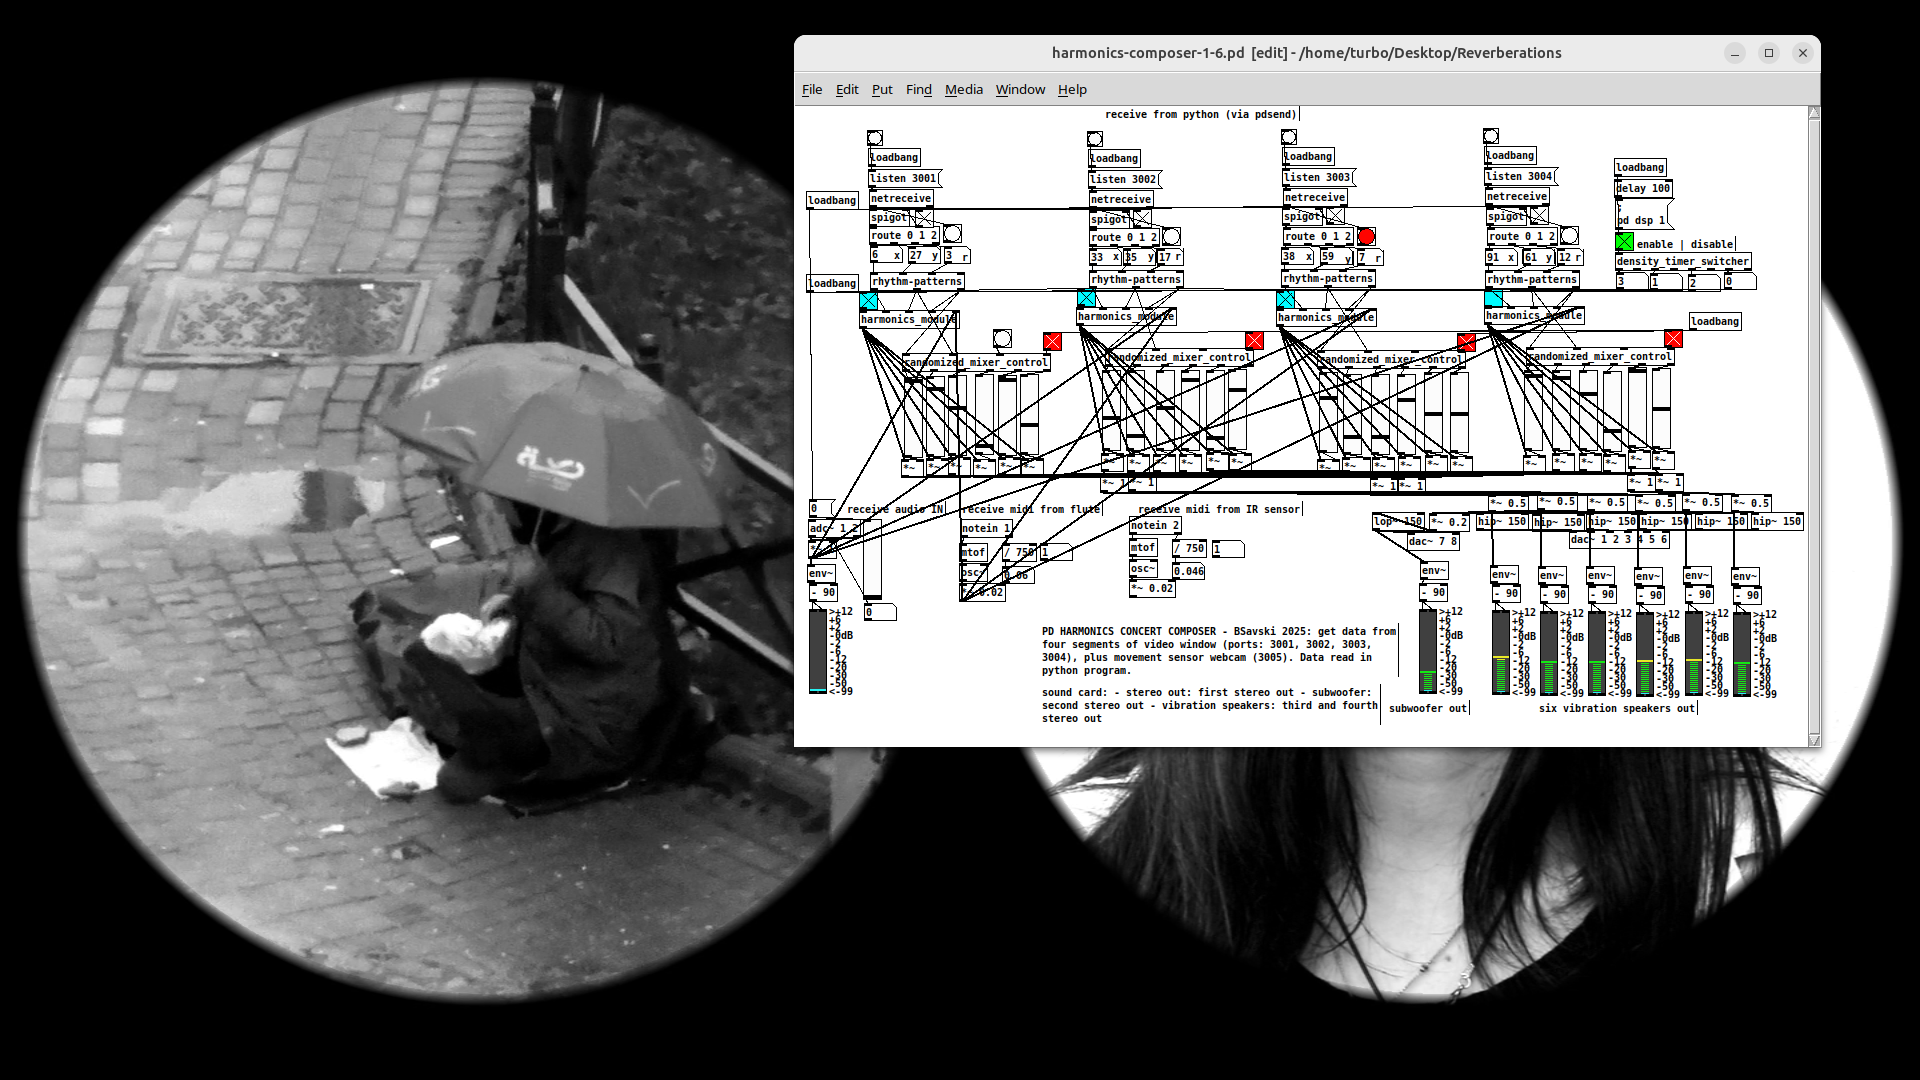Click the listen 3004 message box
Image resolution: width=1920 pixels, height=1080 pixels.
pyautogui.click(x=1519, y=176)
